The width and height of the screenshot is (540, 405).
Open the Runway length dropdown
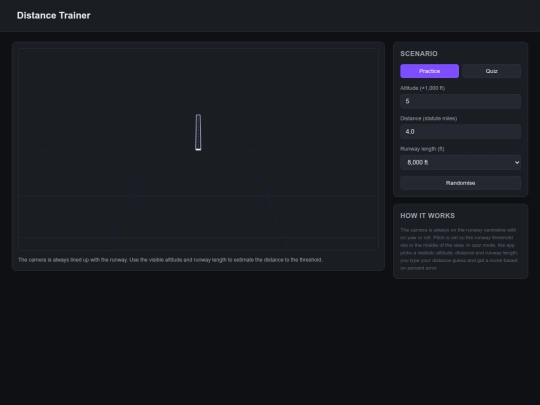(x=460, y=162)
